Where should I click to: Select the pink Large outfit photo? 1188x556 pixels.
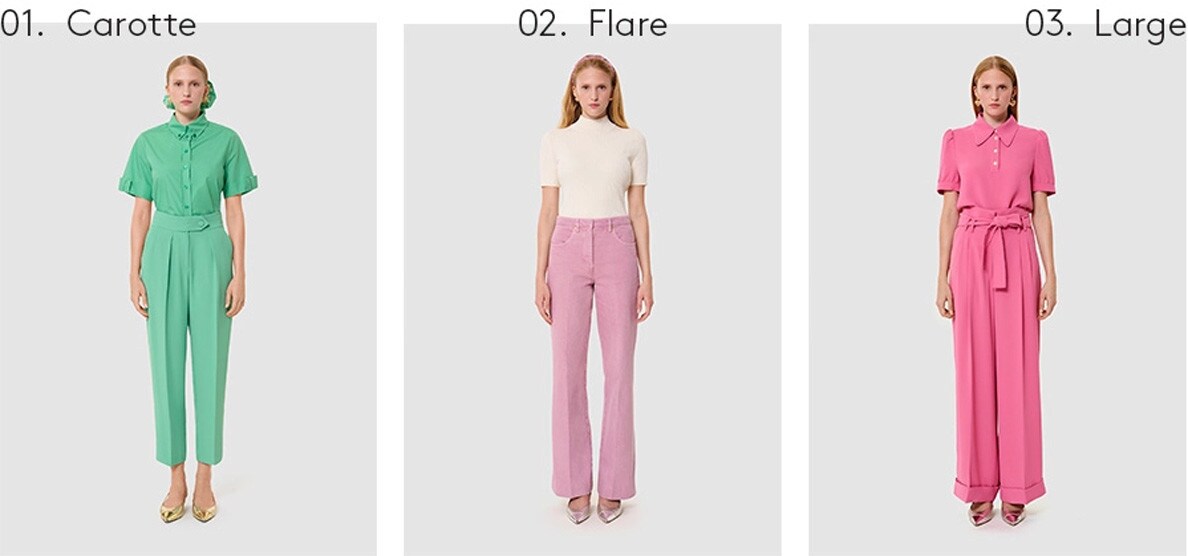(x=998, y=289)
